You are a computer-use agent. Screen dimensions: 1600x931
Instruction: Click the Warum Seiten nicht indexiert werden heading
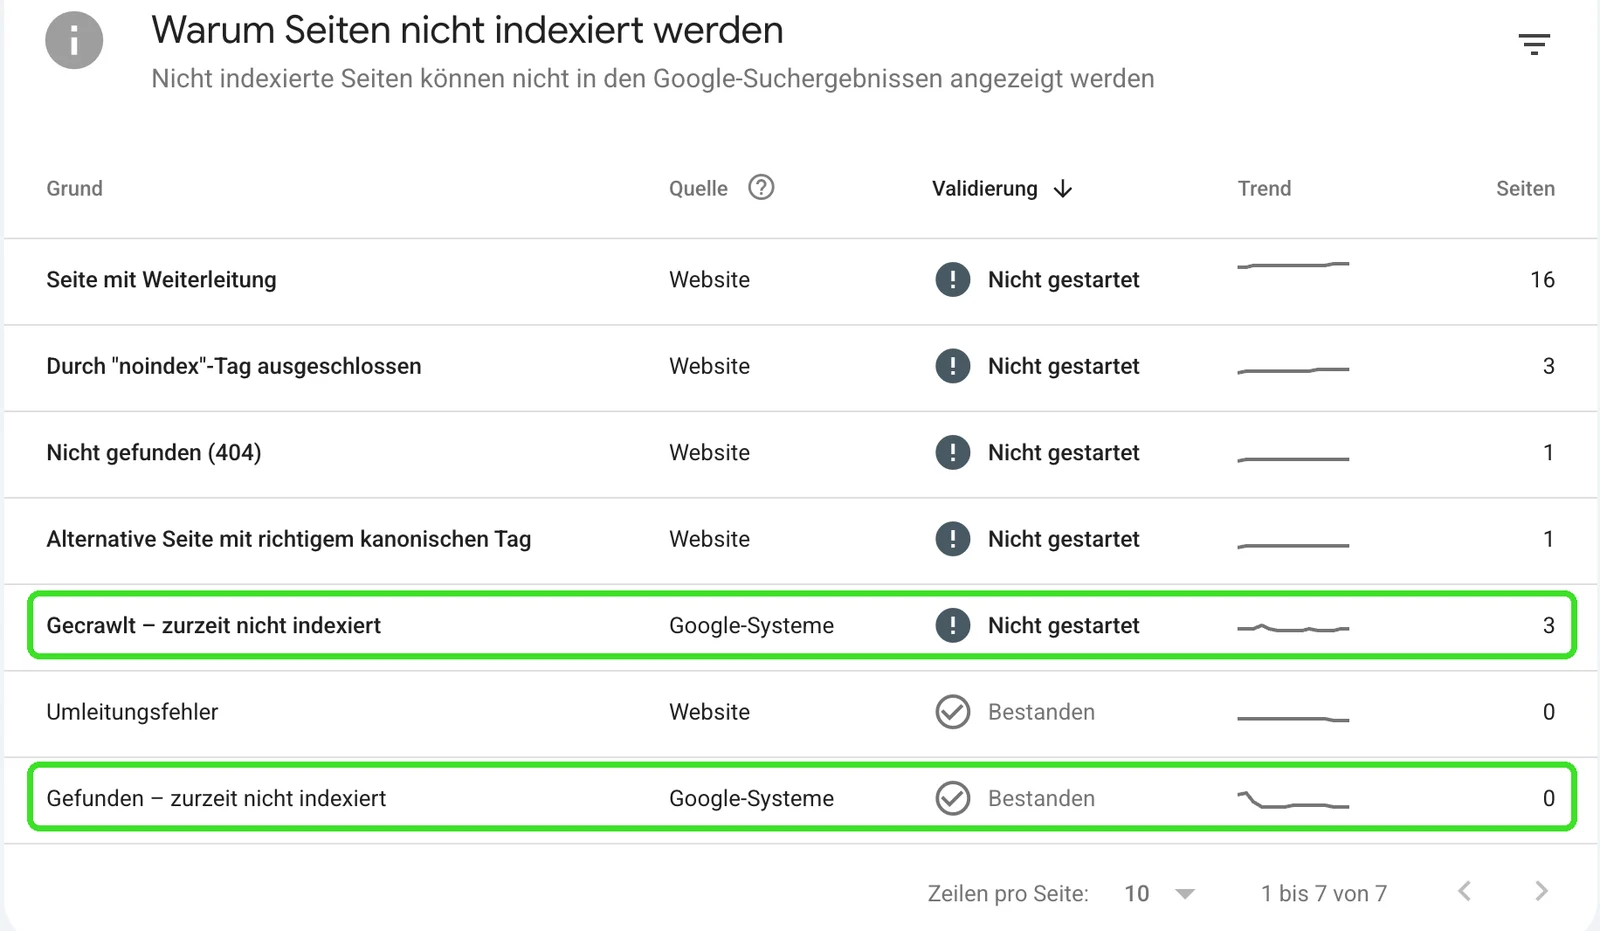click(467, 31)
